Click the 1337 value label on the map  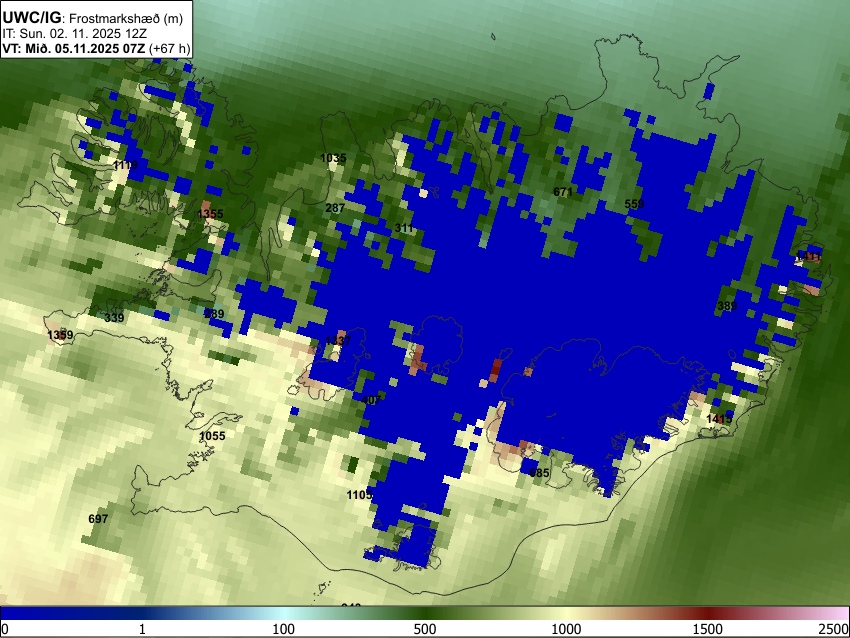click(x=338, y=340)
